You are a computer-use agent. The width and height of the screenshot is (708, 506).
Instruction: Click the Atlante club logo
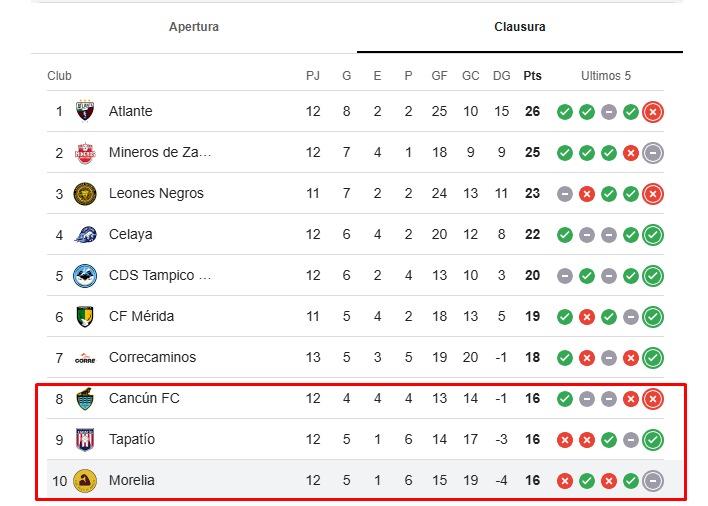(85, 111)
